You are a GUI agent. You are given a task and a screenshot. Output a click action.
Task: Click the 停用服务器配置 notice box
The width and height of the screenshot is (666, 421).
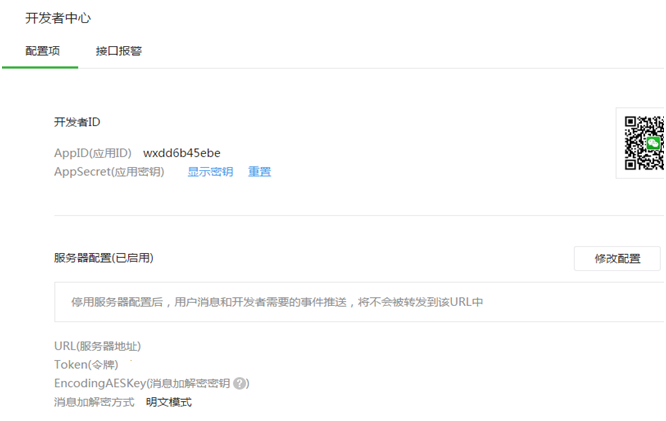(359, 302)
